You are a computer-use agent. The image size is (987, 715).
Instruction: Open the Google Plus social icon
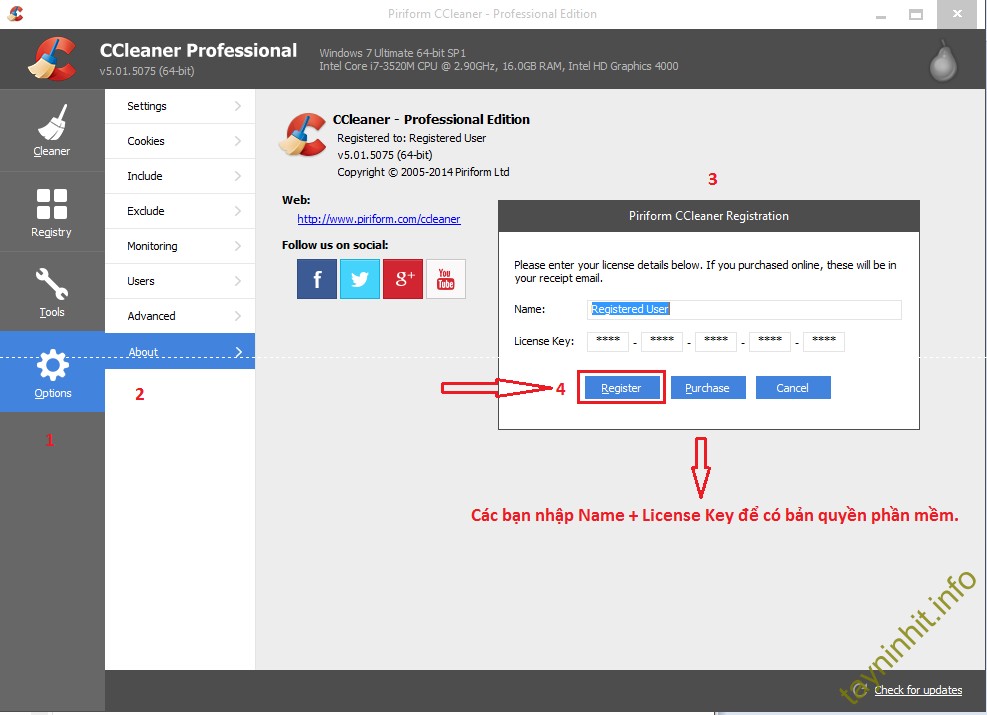tap(403, 279)
